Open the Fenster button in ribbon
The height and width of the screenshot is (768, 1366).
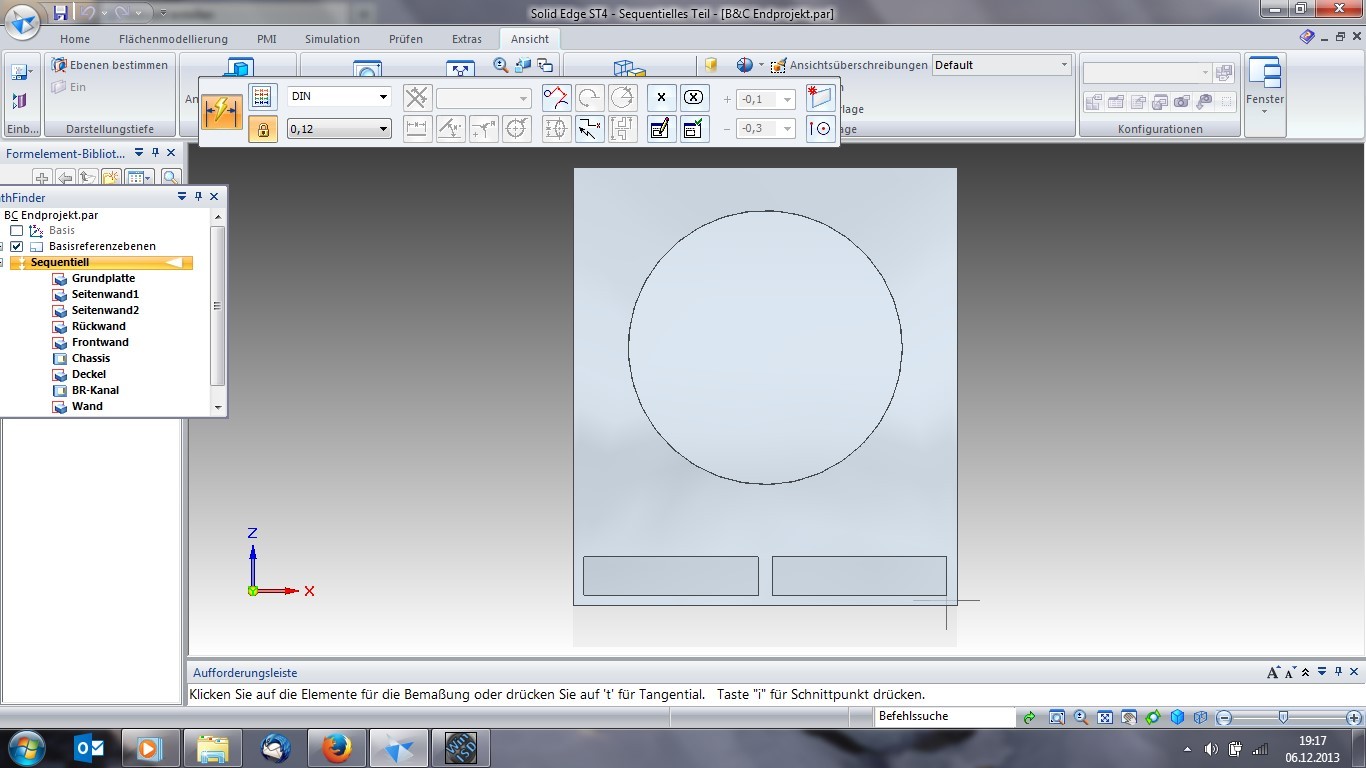1265,86
